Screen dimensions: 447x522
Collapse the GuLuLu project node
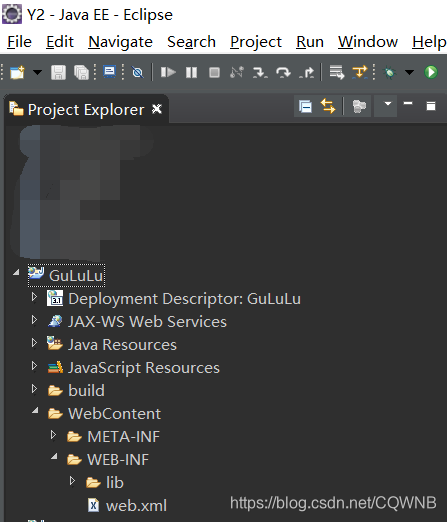click(x=16, y=273)
